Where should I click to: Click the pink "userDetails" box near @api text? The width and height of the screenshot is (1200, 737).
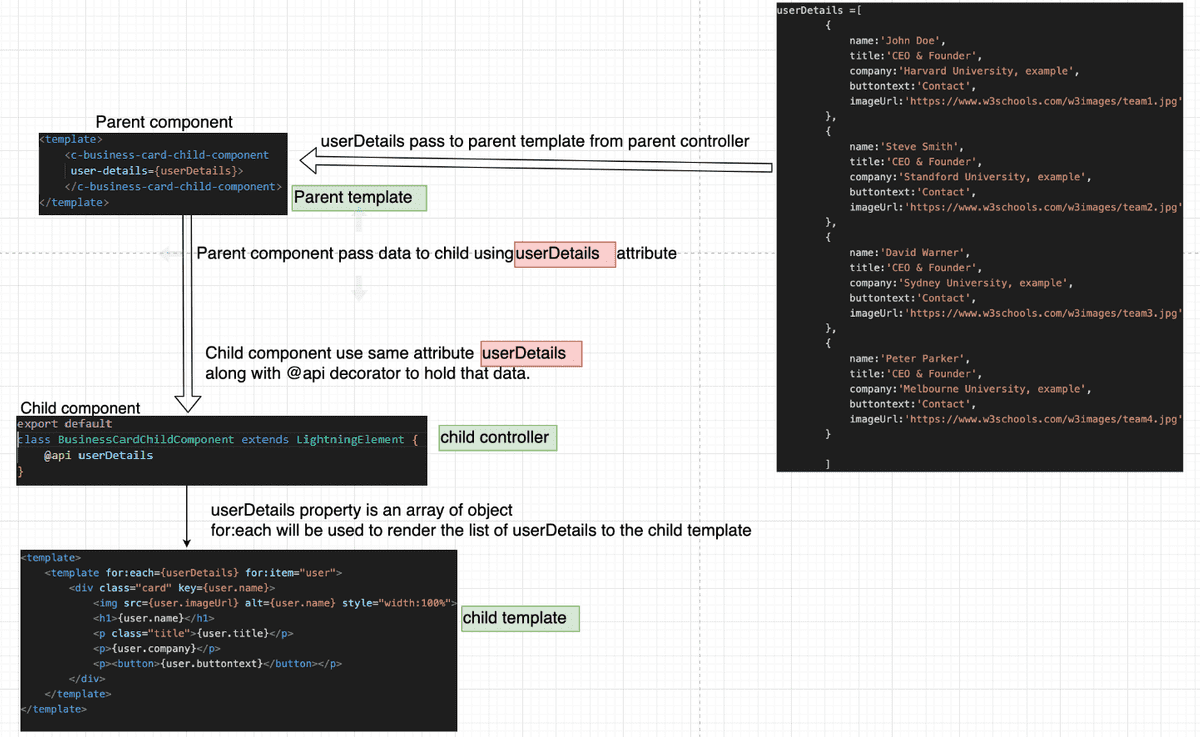[531, 353]
